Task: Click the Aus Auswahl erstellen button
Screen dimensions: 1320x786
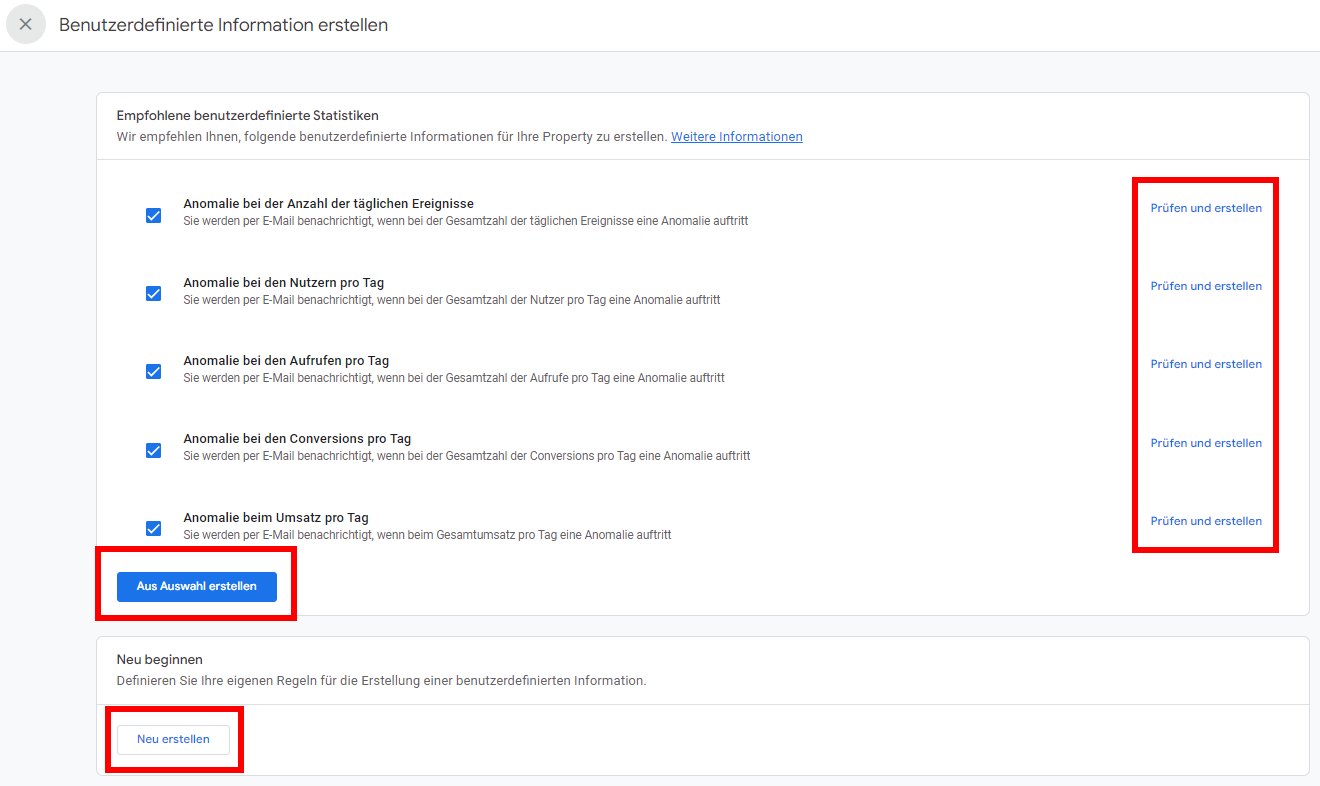Action: click(x=197, y=586)
